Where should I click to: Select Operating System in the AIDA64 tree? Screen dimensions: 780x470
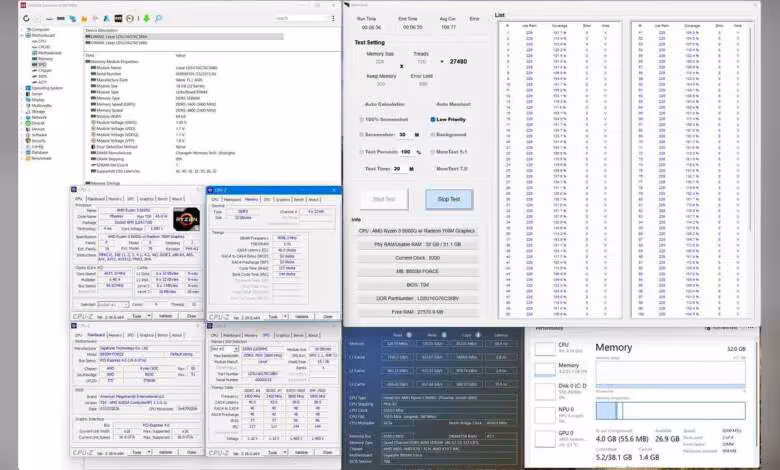pyautogui.click(x=47, y=88)
